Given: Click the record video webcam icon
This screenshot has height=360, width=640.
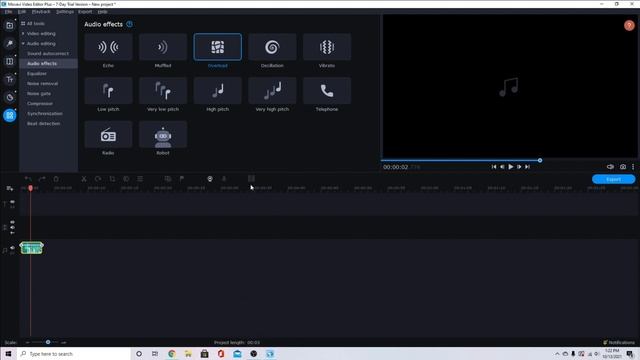Looking at the screenshot, I should (210, 179).
